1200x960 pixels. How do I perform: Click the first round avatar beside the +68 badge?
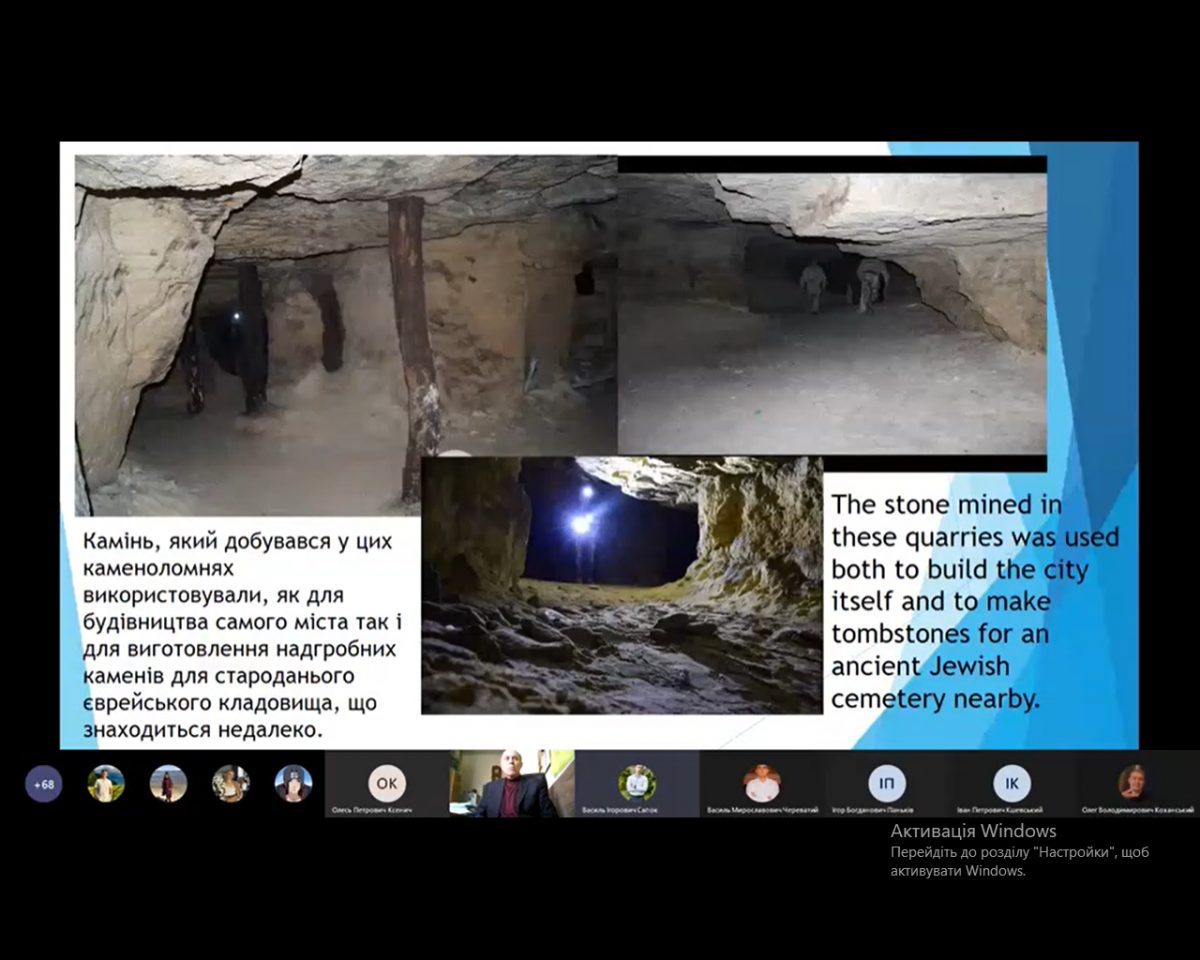(x=106, y=784)
